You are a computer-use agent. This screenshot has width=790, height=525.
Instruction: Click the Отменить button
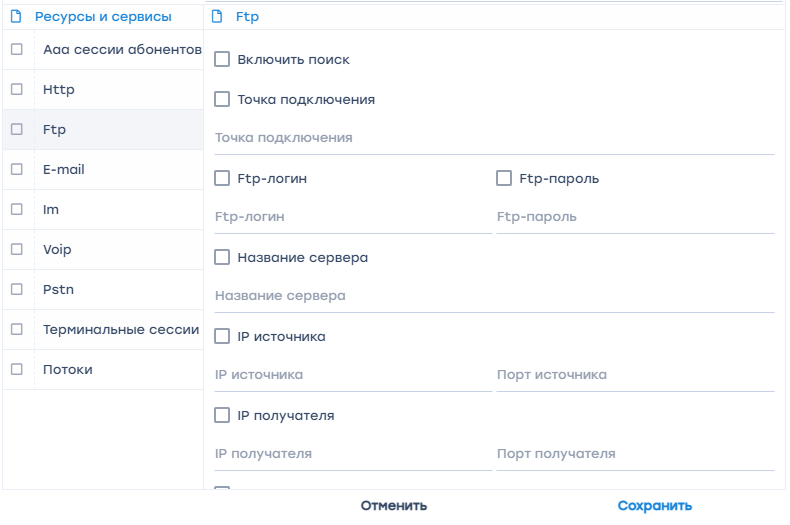point(394,506)
